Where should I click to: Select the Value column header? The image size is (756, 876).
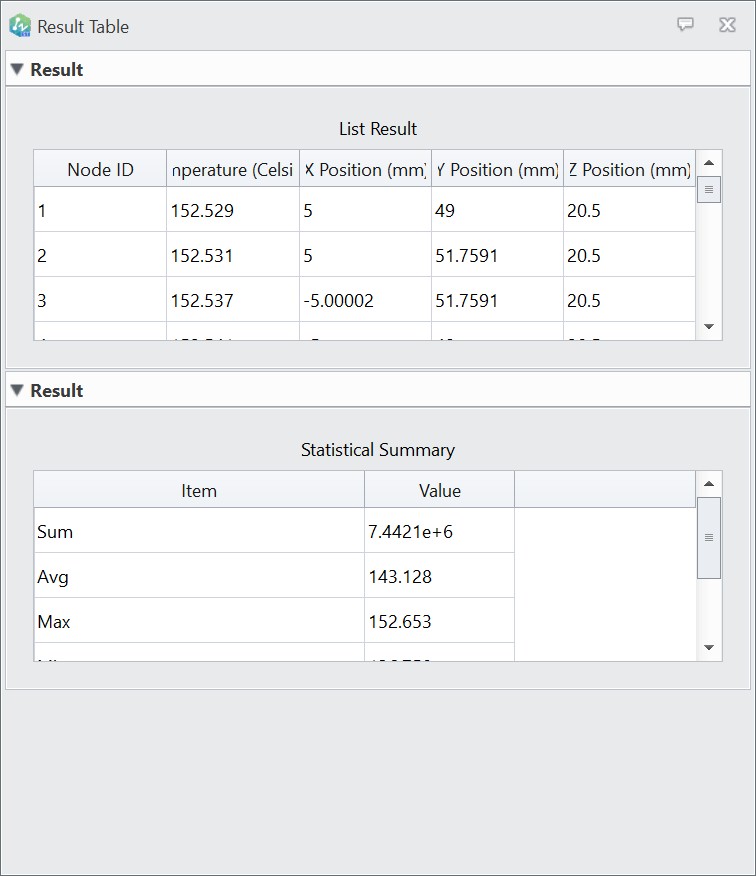(x=439, y=491)
